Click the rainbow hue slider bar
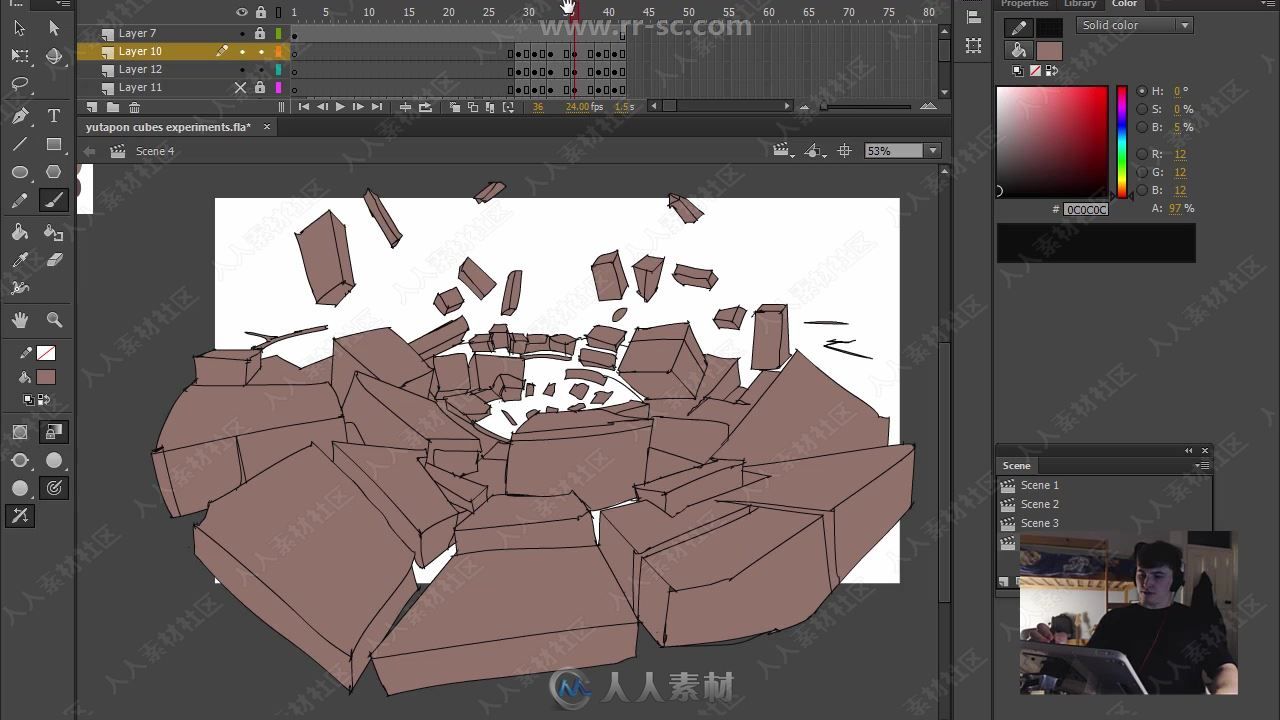Screen dimensions: 1280x720 [x=1122, y=142]
